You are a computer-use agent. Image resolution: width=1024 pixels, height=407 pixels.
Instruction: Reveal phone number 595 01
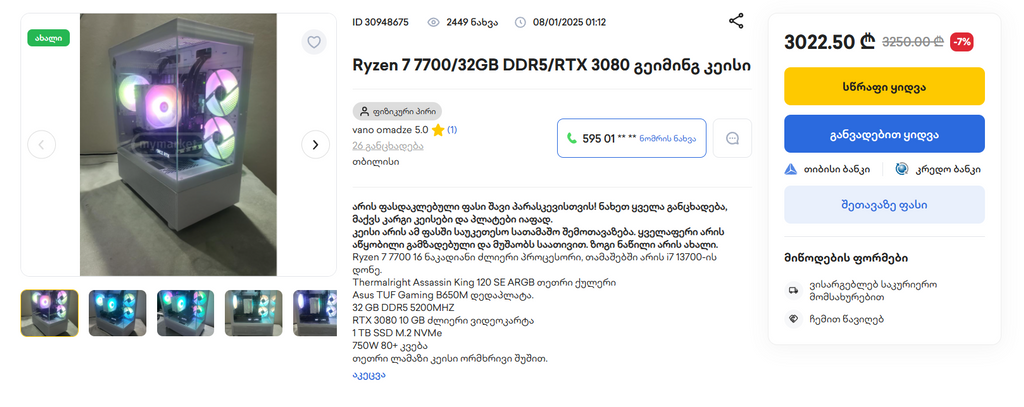coord(632,138)
